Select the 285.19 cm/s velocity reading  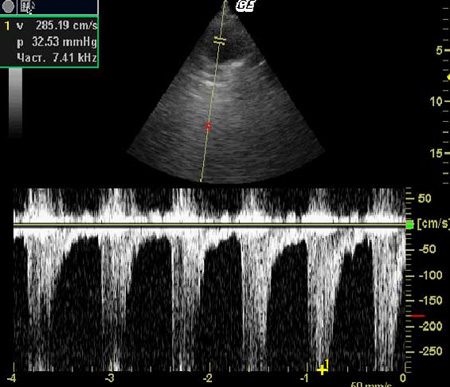tap(67, 25)
